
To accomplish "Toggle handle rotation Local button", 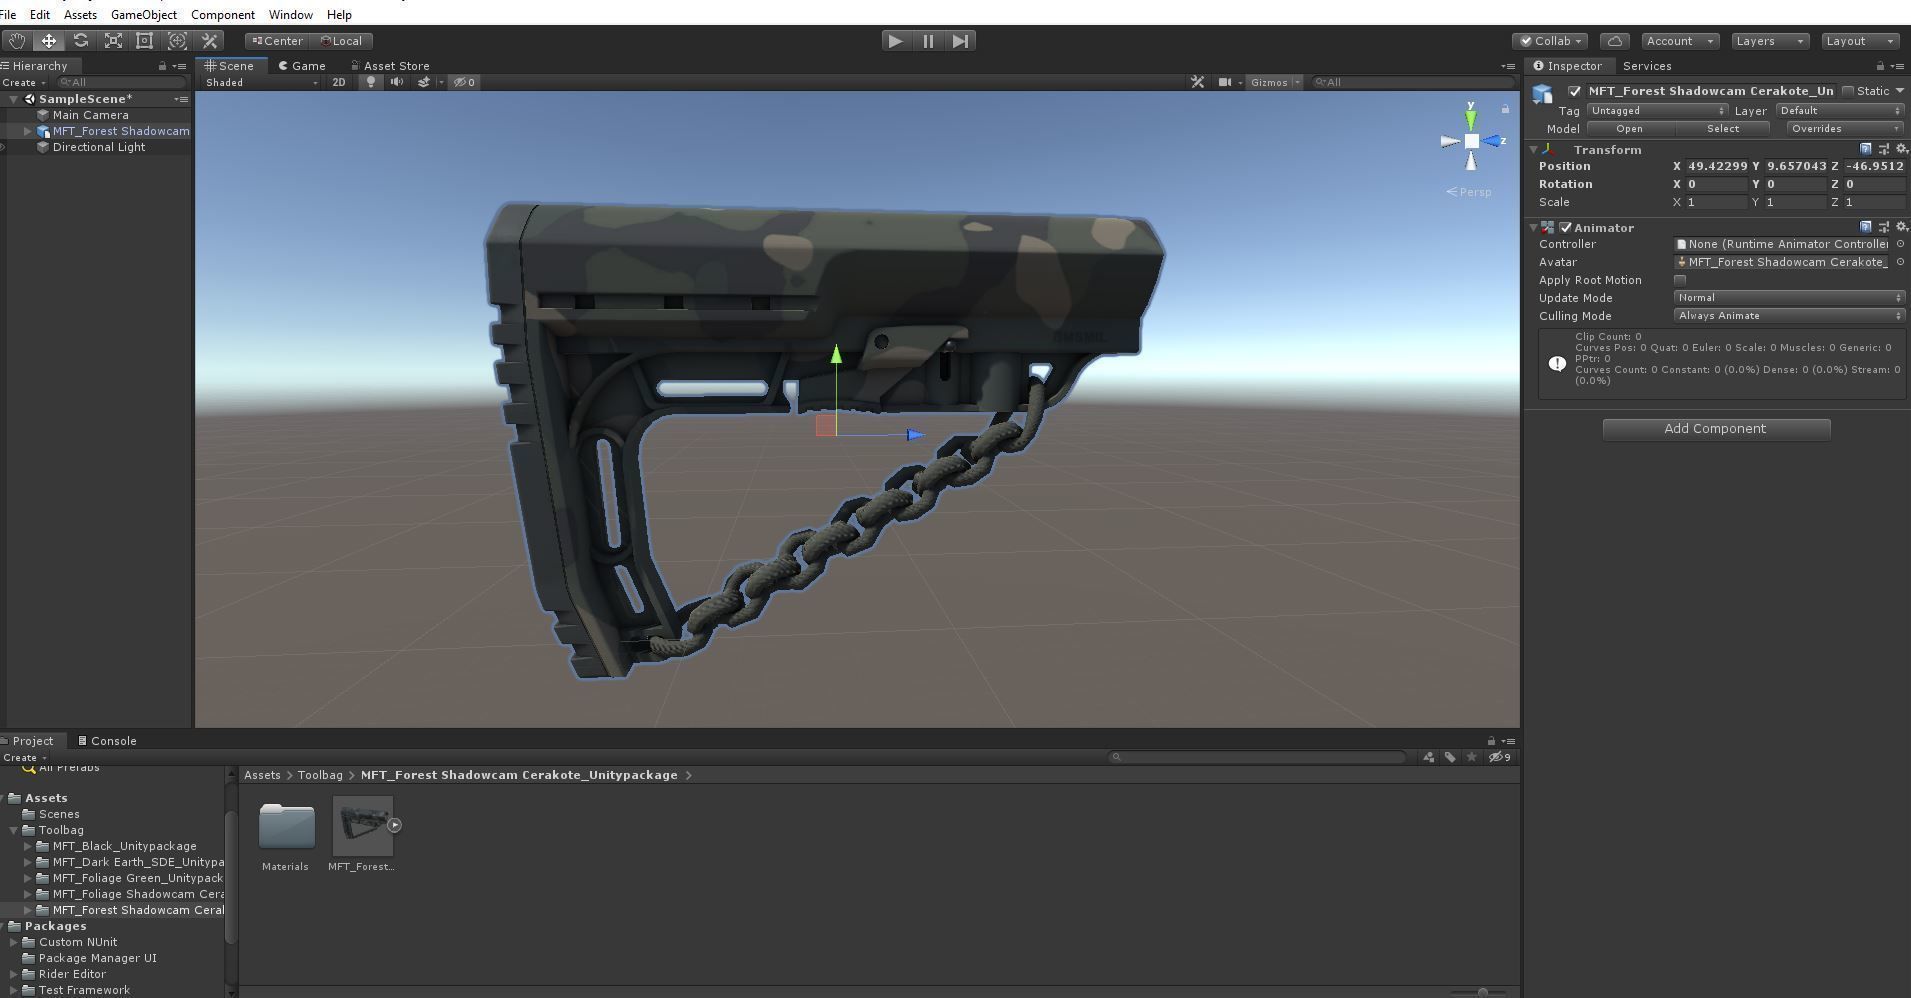I will coord(342,41).
